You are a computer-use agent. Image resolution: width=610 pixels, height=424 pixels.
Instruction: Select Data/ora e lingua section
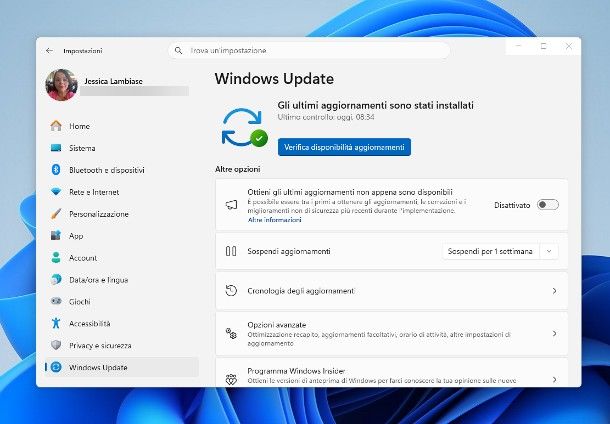(121, 280)
